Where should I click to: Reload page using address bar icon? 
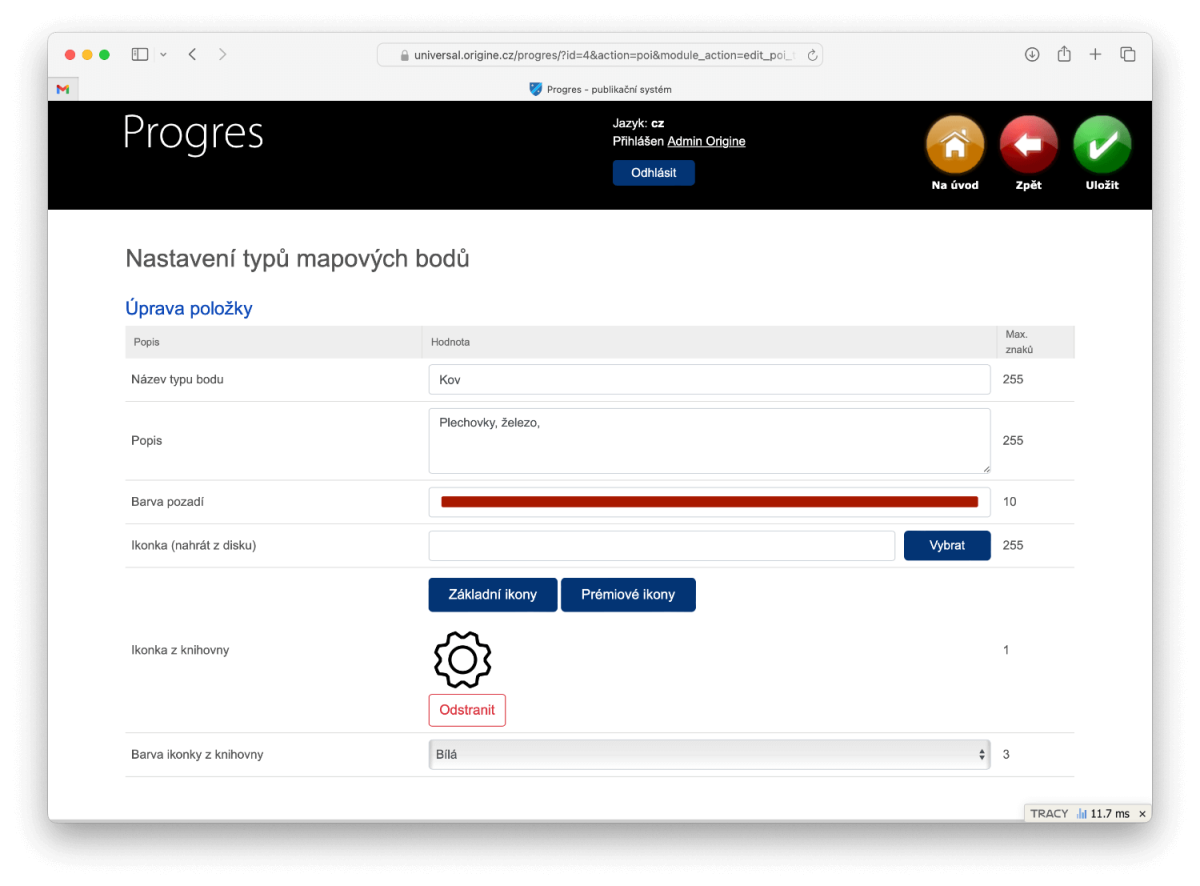(x=812, y=55)
